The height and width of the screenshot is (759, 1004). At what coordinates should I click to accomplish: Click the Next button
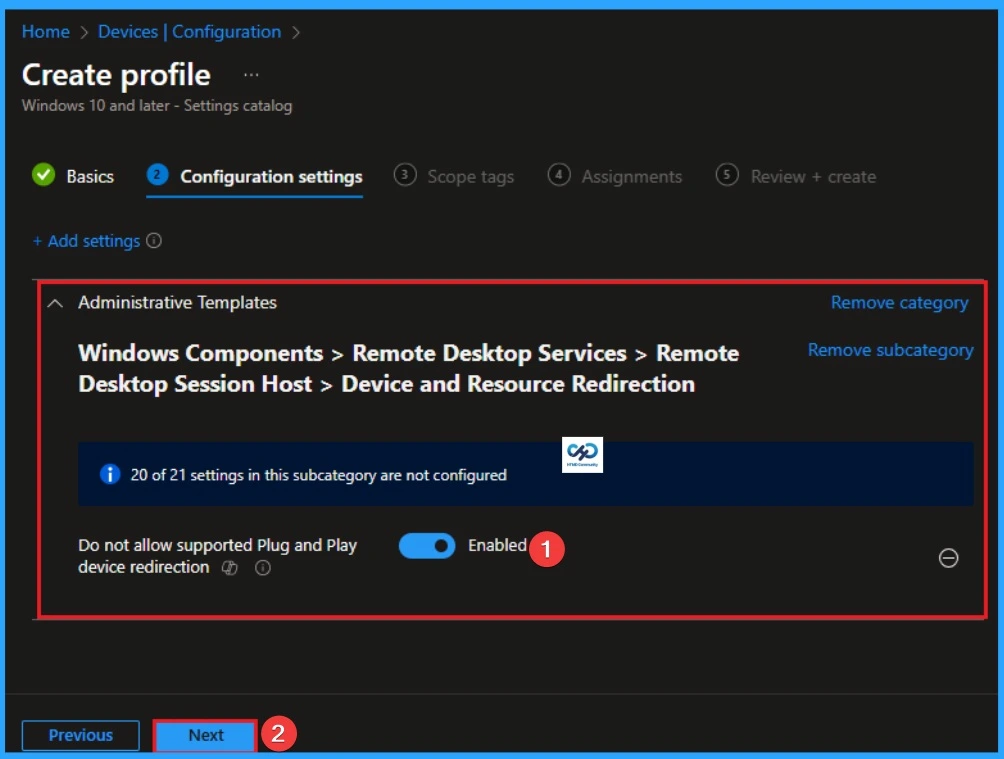205,734
